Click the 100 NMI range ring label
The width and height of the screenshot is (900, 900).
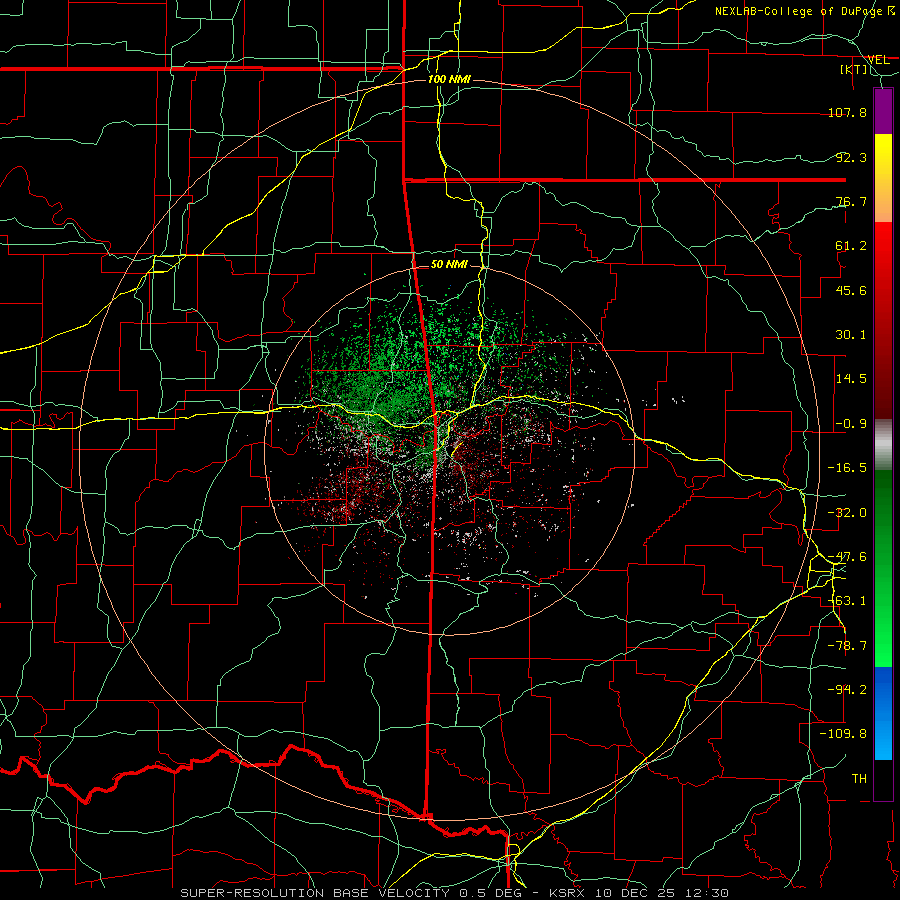coord(449,79)
